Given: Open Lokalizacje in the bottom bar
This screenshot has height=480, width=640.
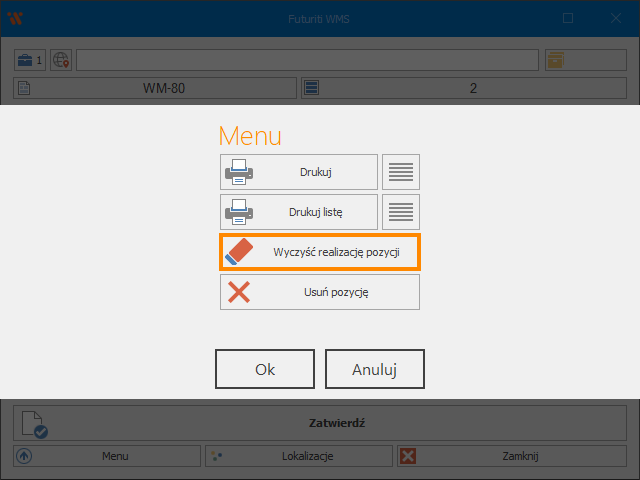Looking at the screenshot, I should (x=299, y=456).
